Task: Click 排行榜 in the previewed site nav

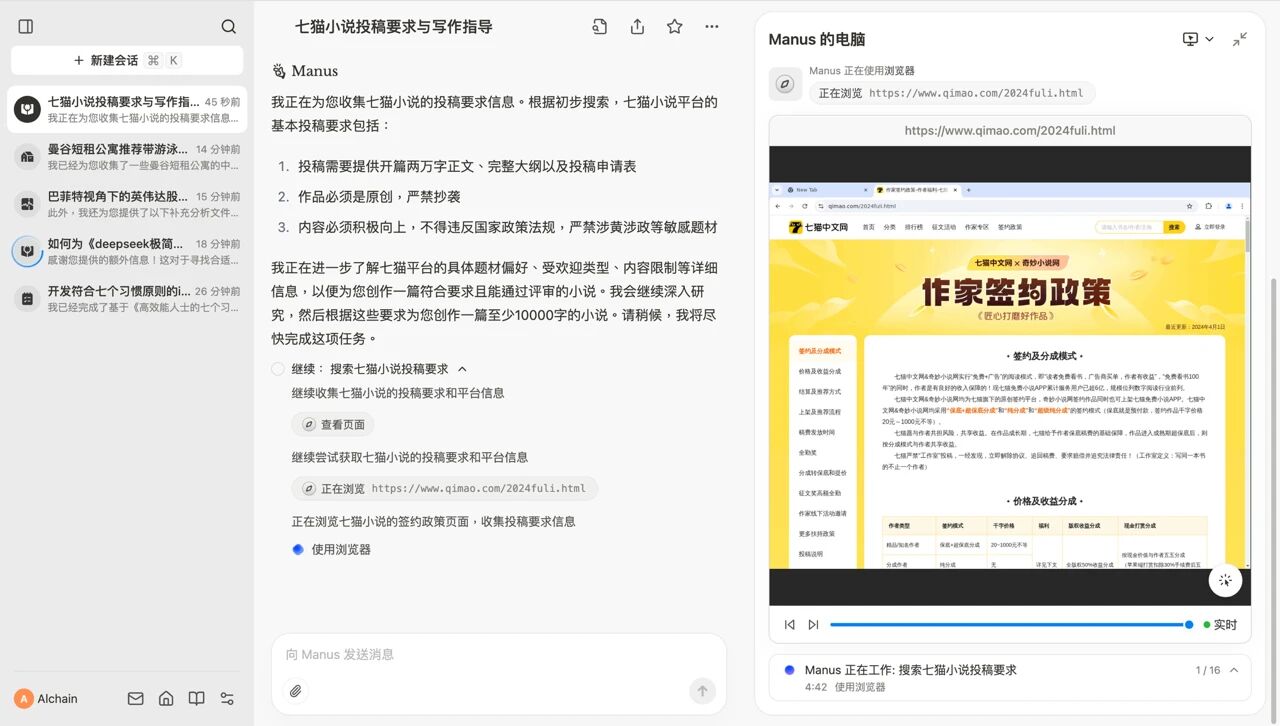Action: (x=914, y=228)
